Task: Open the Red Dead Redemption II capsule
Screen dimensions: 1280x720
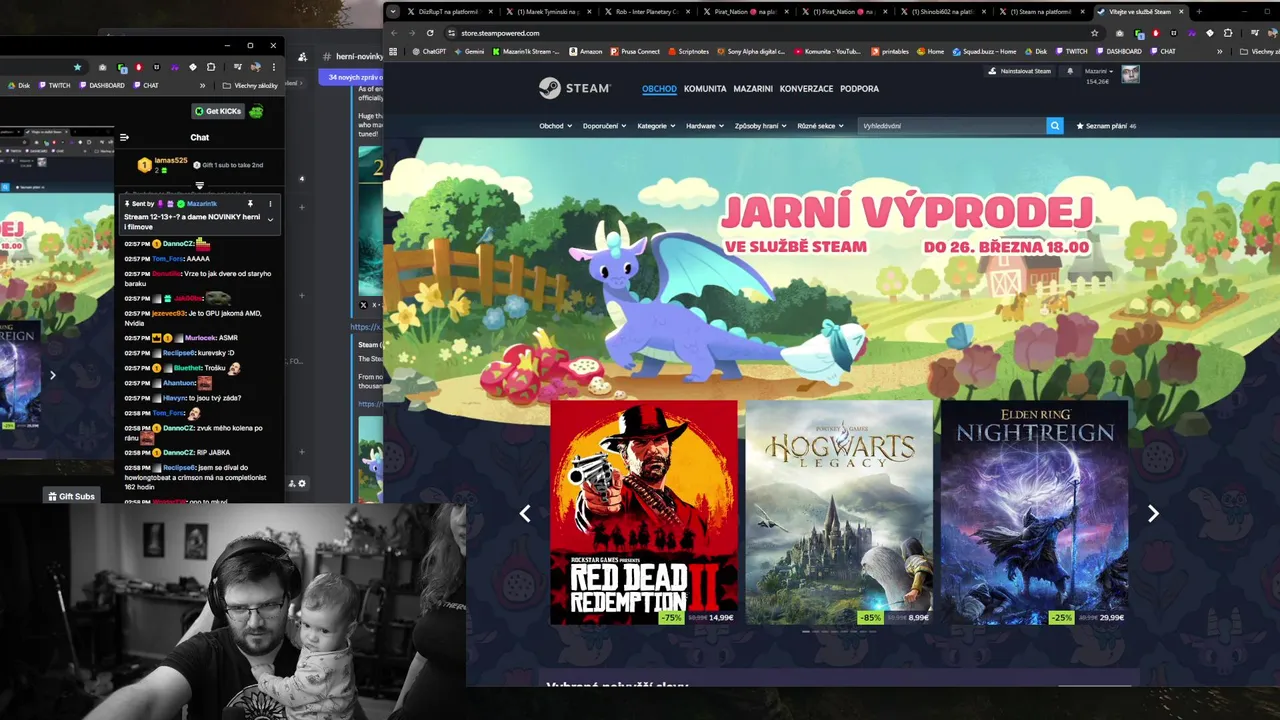Action: pos(643,513)
